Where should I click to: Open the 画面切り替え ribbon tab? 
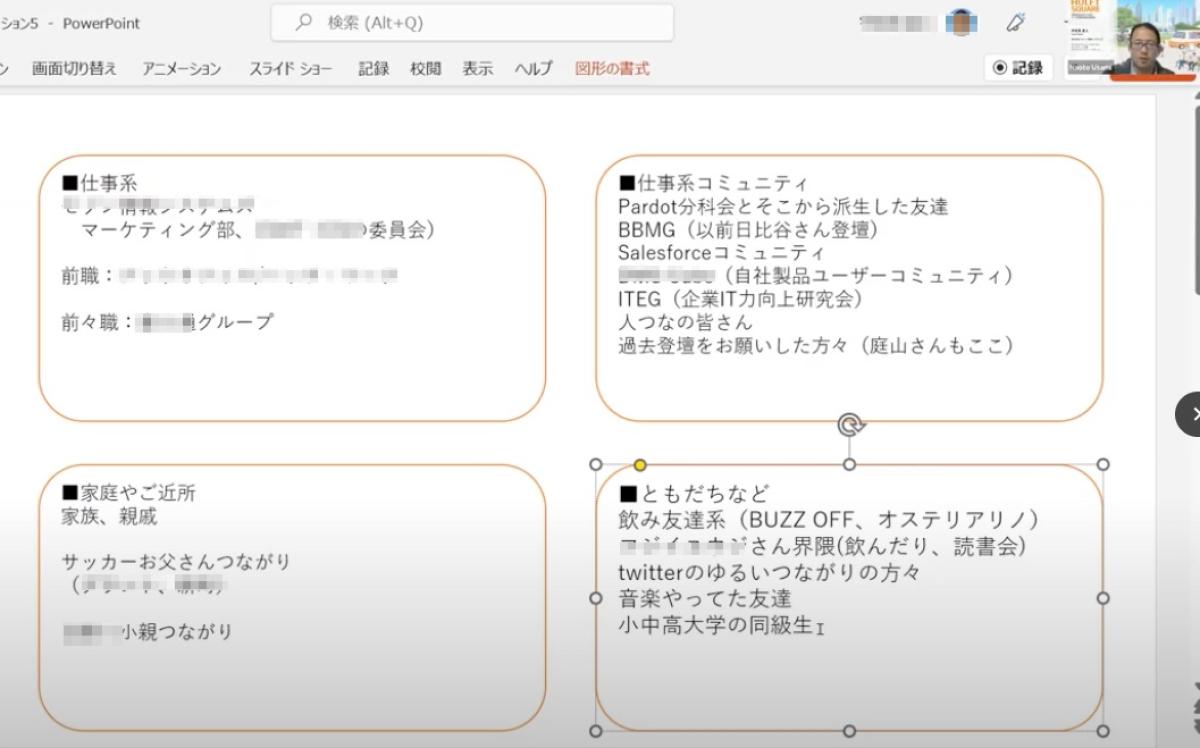point(74,68)
